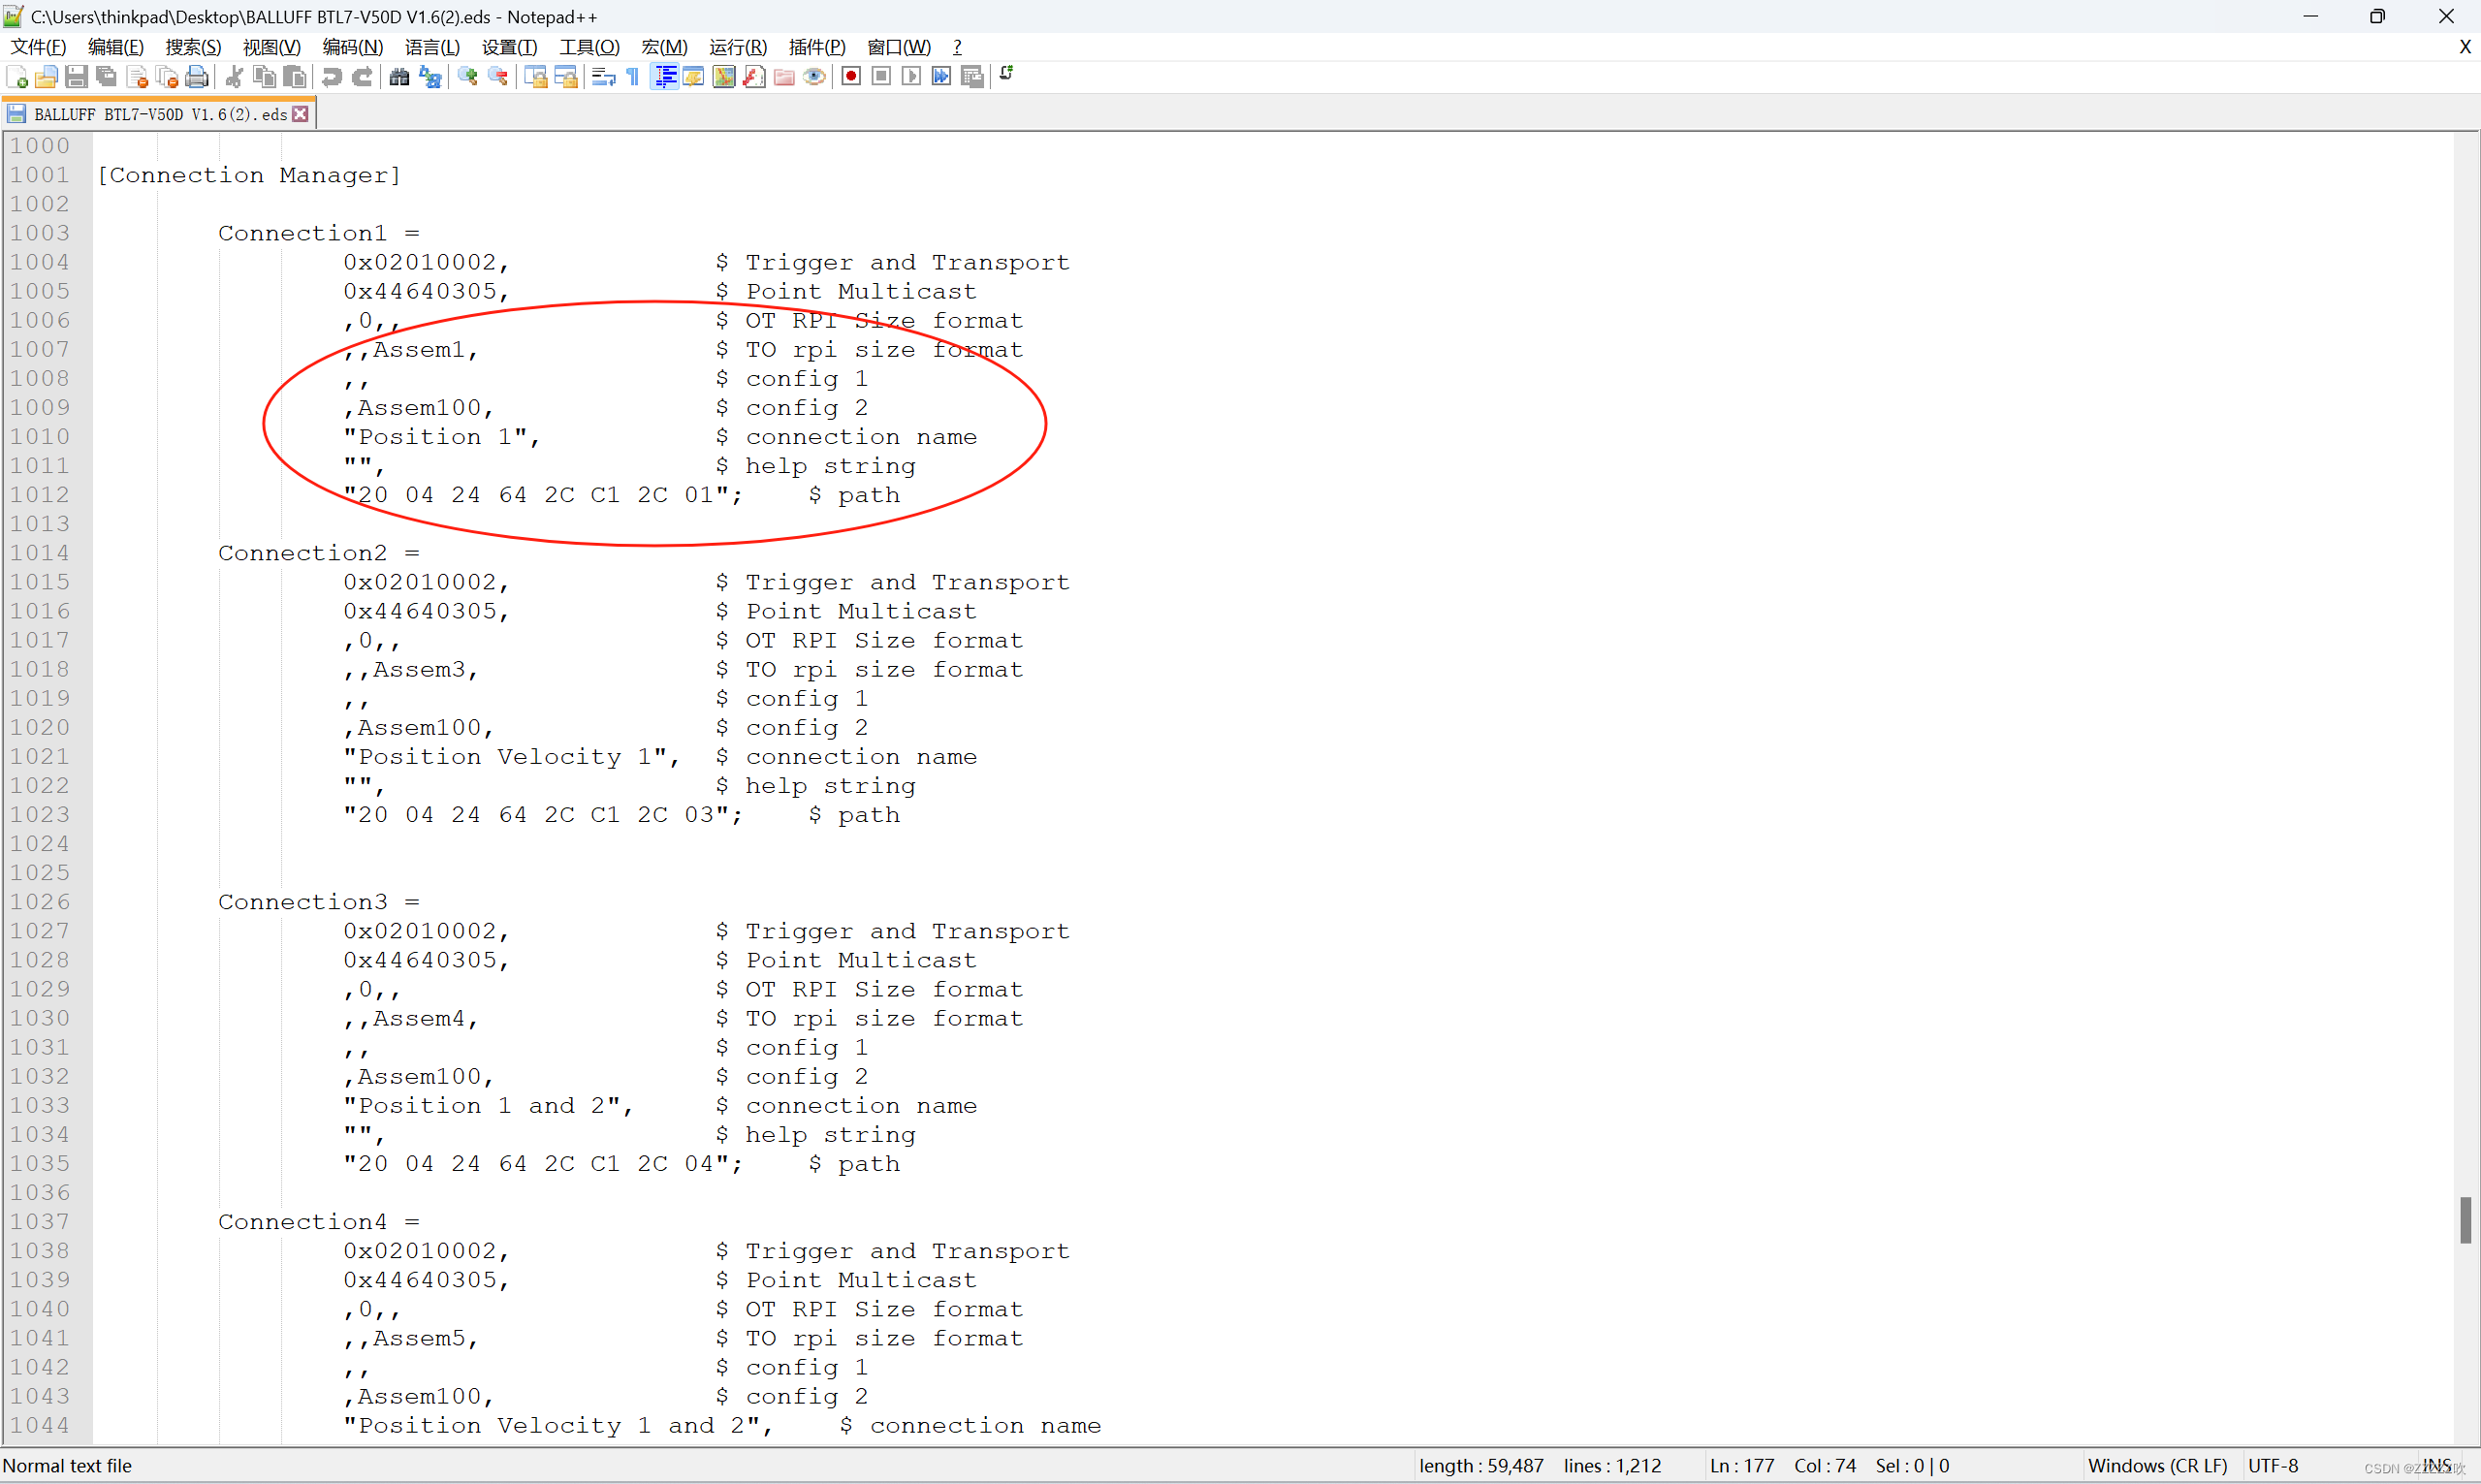
Task: Open 设置(T) menu
Action: tap(510, 47)
